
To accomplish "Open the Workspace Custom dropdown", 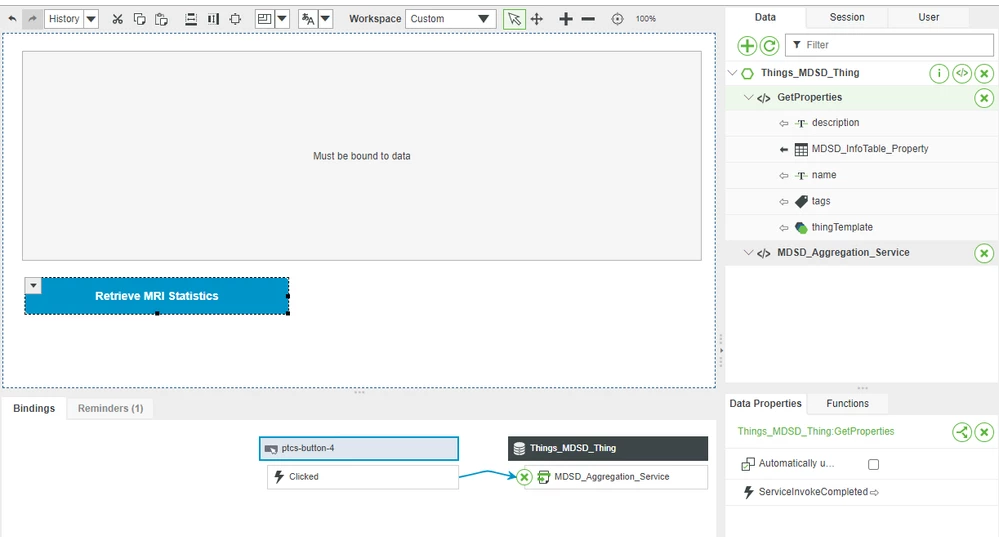I will click(x=450, y=18).
